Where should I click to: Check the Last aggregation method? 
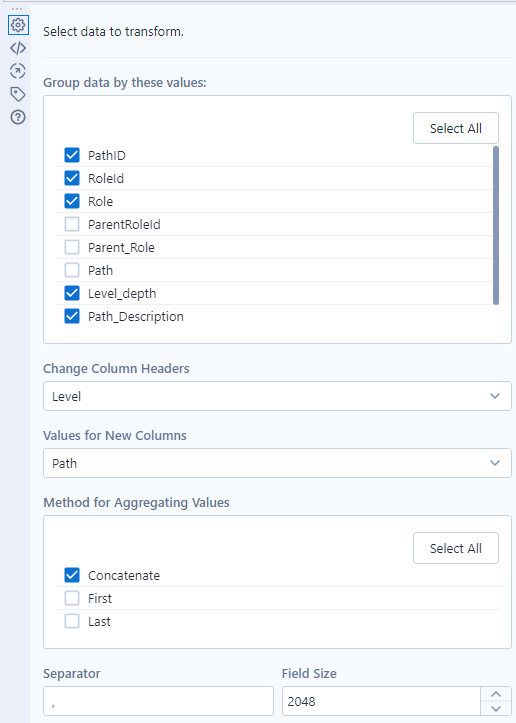point(72,622)
